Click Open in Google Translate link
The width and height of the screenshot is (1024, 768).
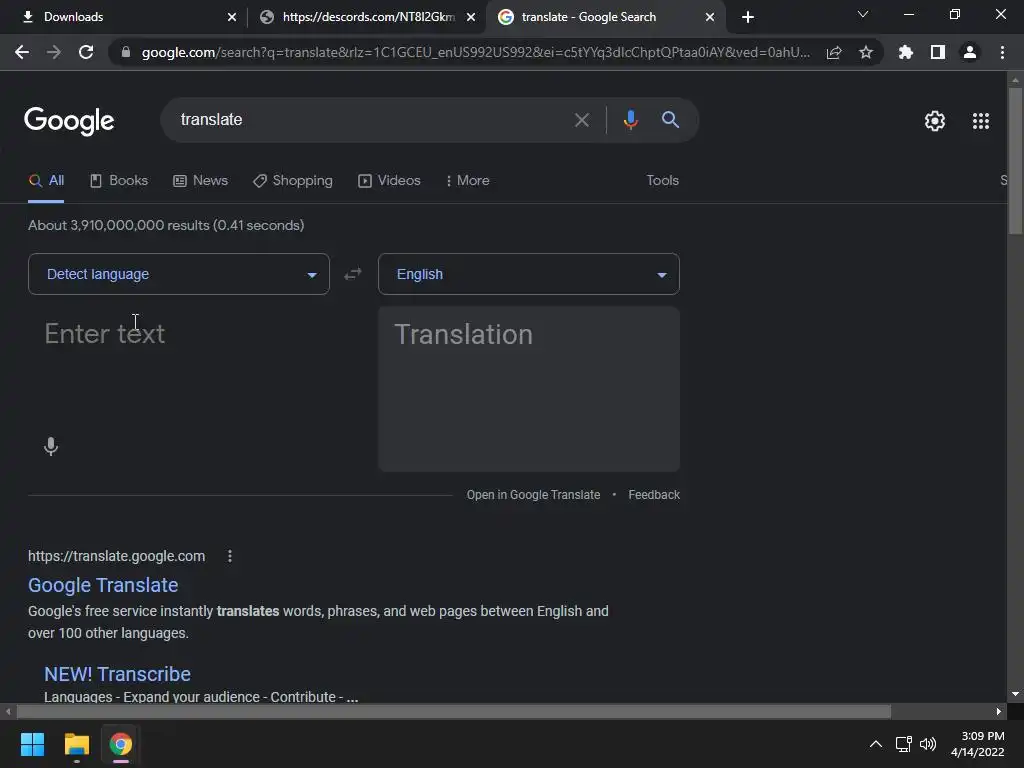click(533, 495)
